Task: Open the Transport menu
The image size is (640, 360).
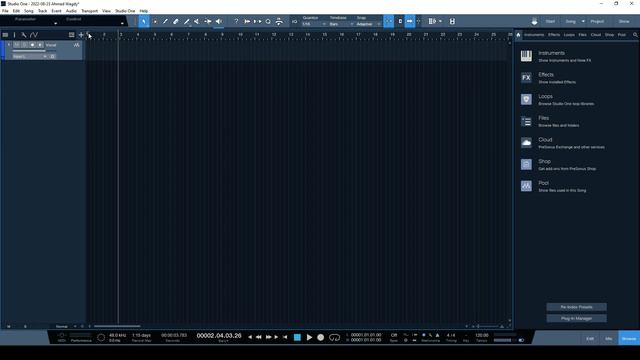Action: click(x=89, y=11)
